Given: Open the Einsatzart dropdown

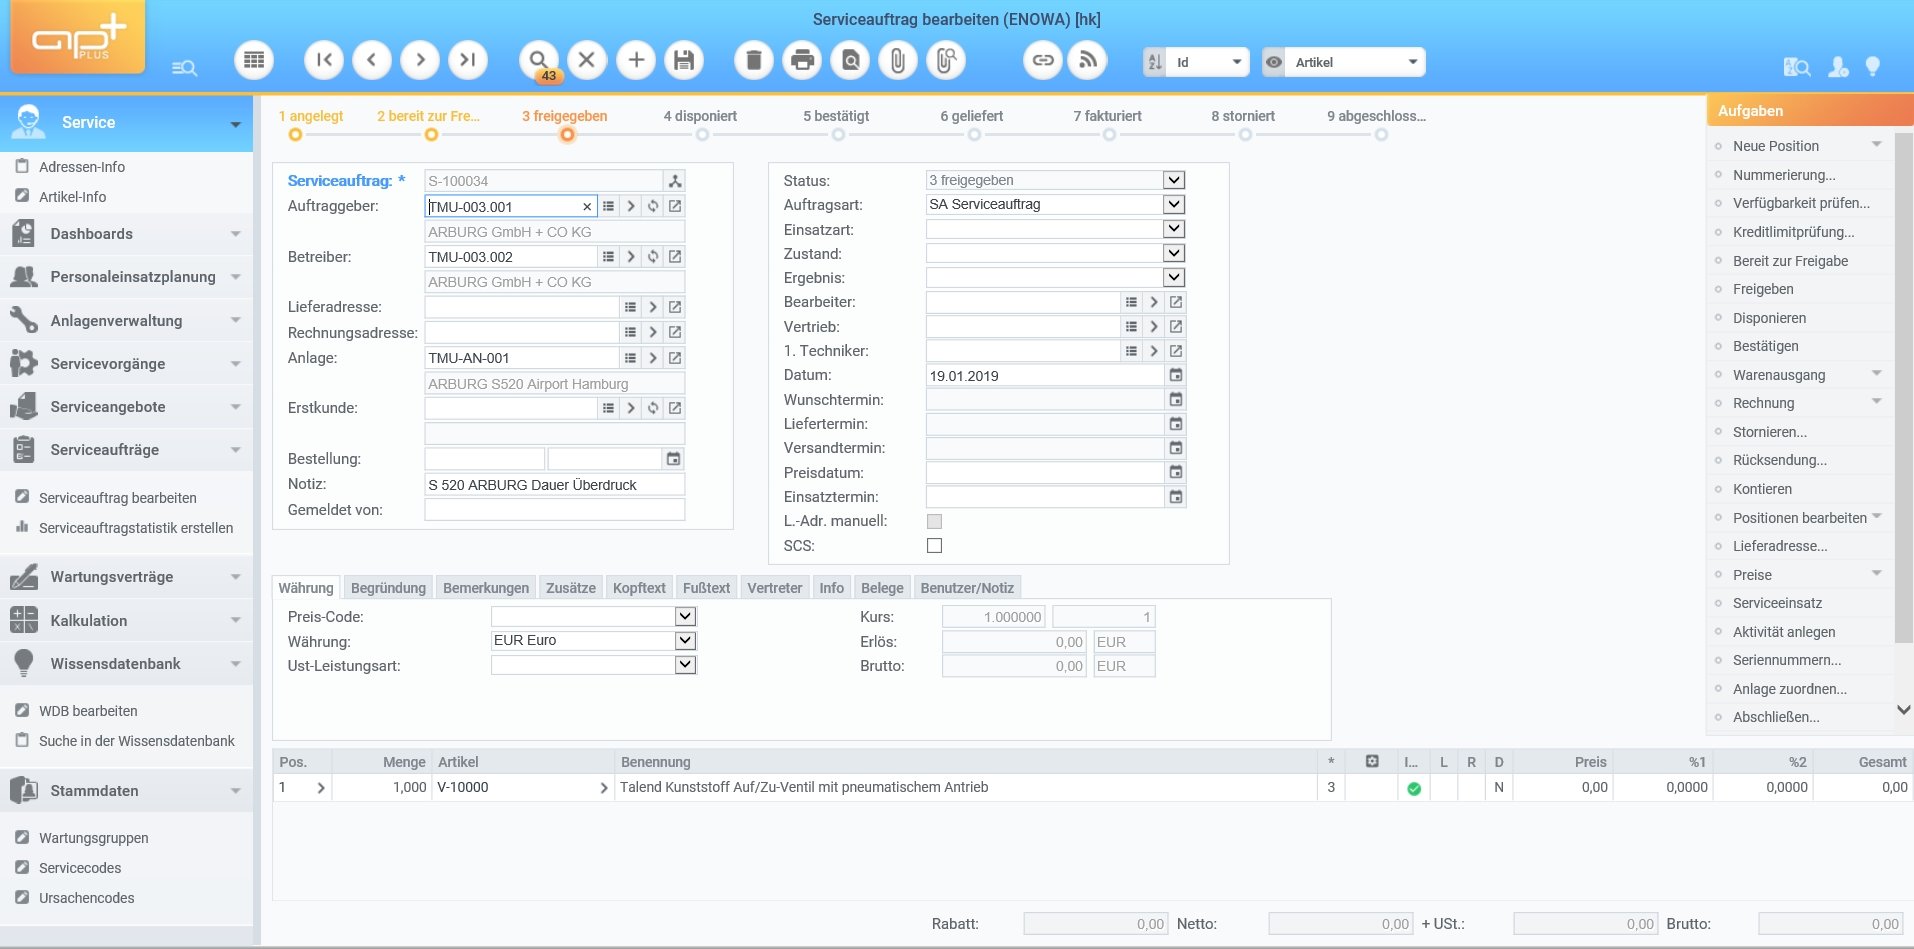Looking at the screenshot, I should 1174,229.
